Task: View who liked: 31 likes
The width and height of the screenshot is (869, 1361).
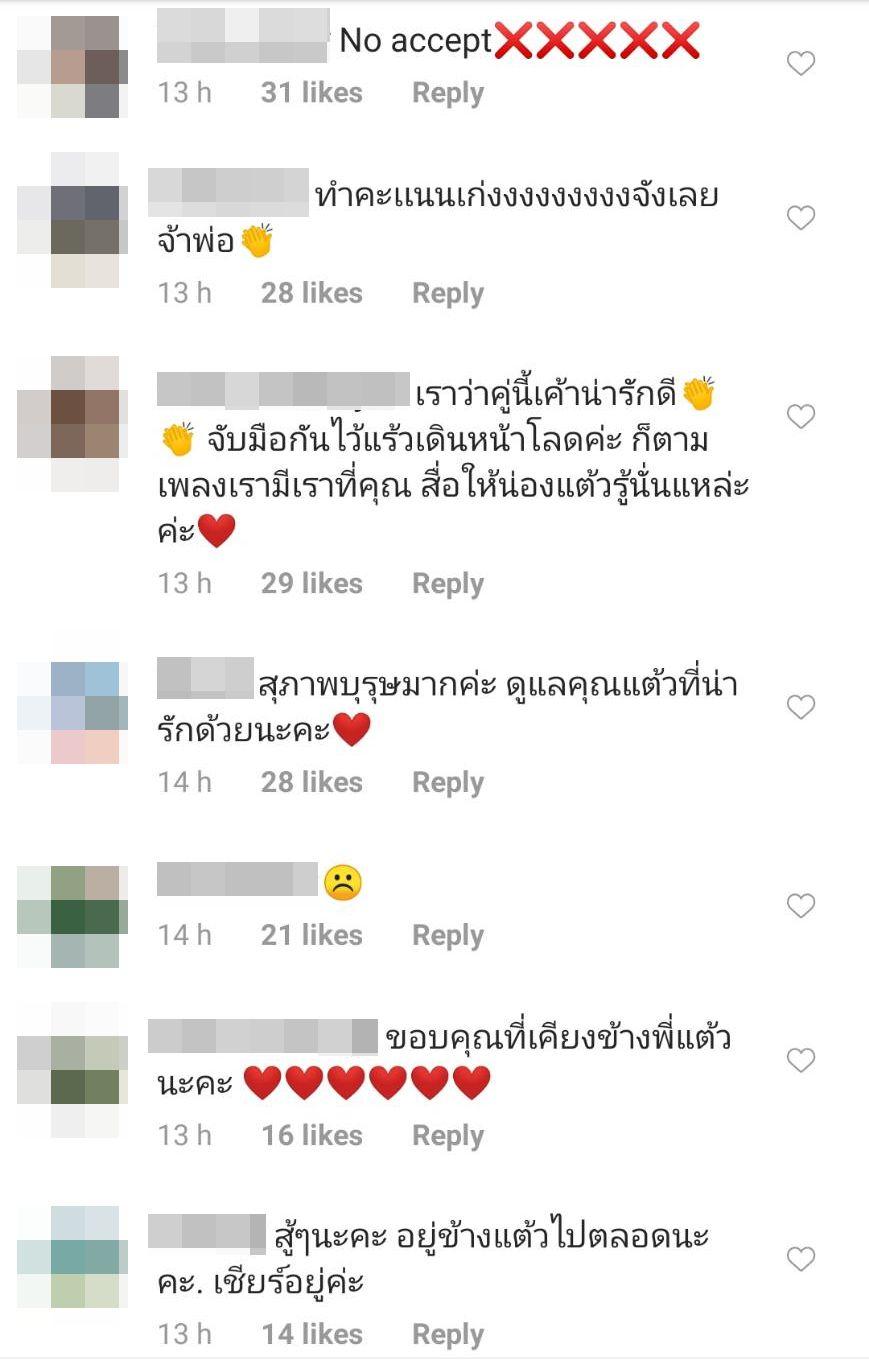Action: point(312,93)
